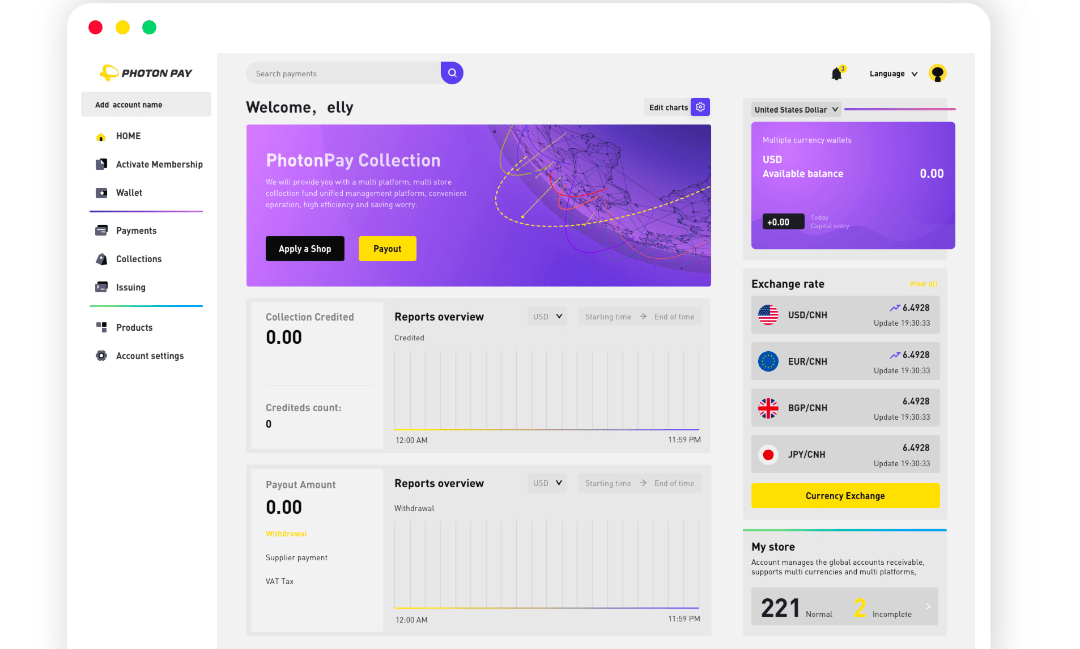Expand the United States Dollar currency selector

(796, 110)
